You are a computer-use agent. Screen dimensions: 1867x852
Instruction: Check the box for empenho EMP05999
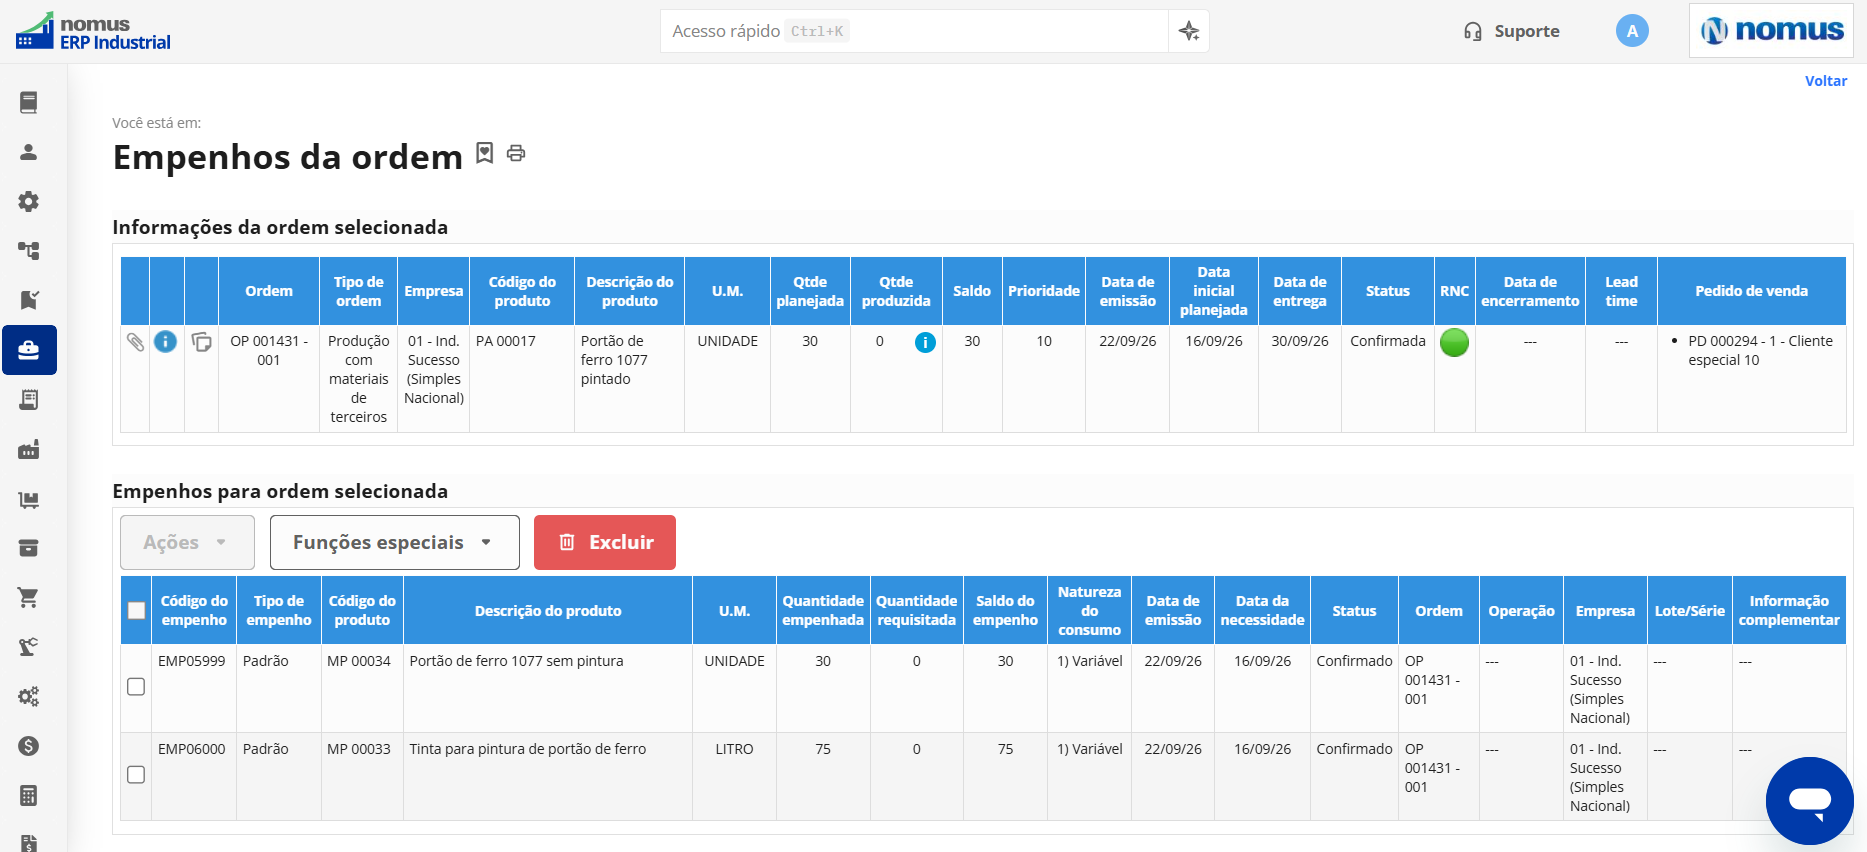click(x=136, y=687)
